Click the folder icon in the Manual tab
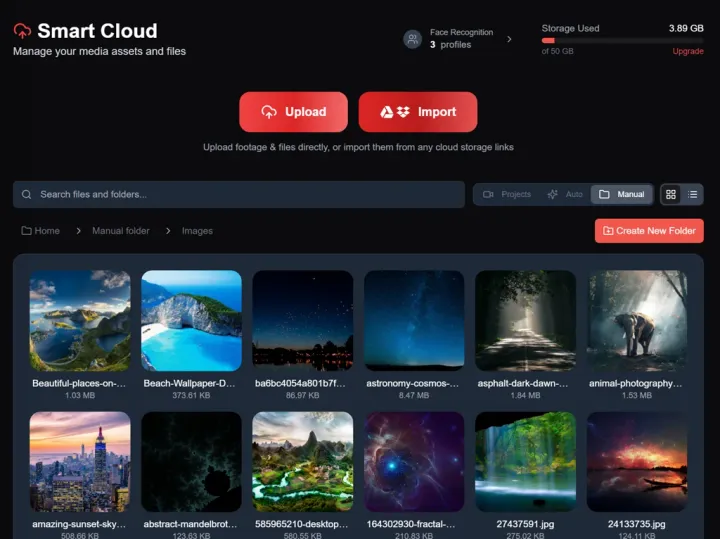 604,194
